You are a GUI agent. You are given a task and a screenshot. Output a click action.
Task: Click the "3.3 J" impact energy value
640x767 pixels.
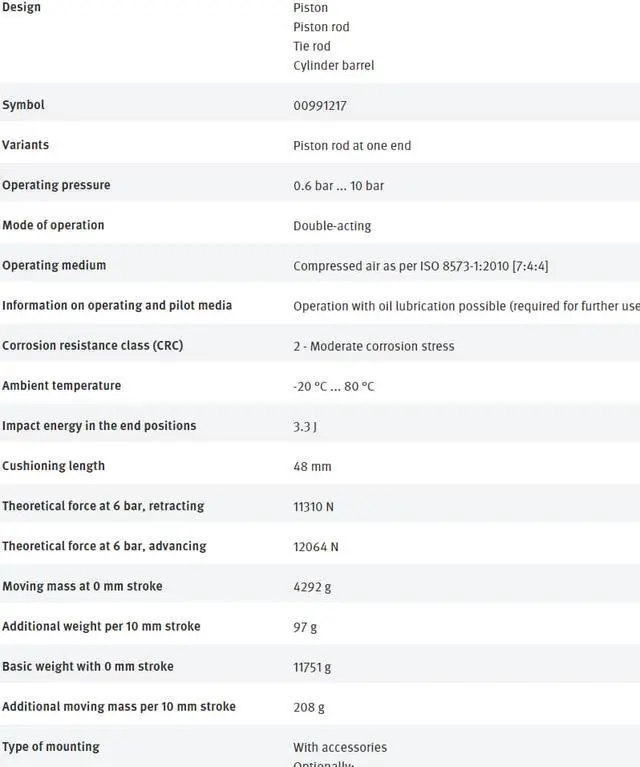[307, 426]
